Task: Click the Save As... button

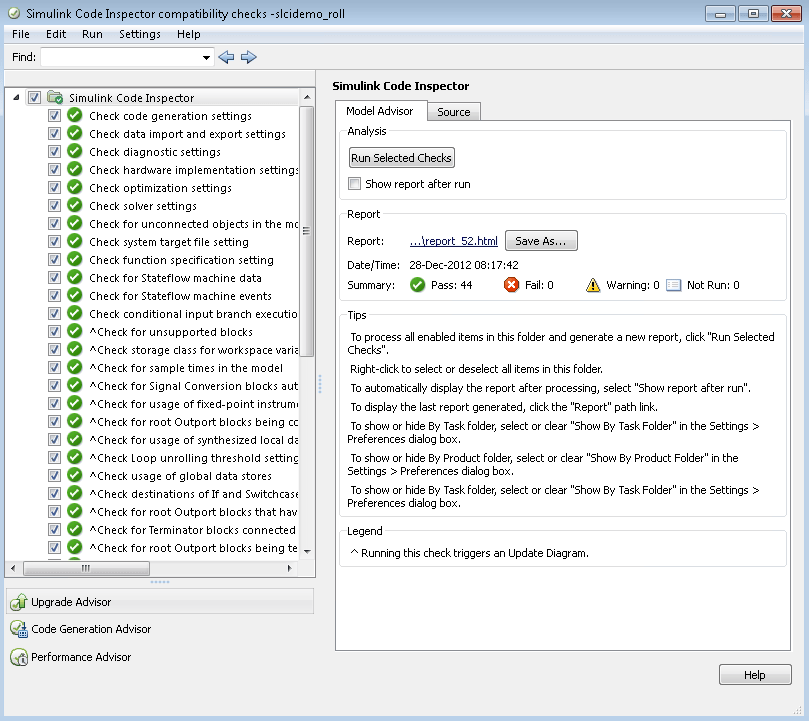Action: (x=541, y=241)
